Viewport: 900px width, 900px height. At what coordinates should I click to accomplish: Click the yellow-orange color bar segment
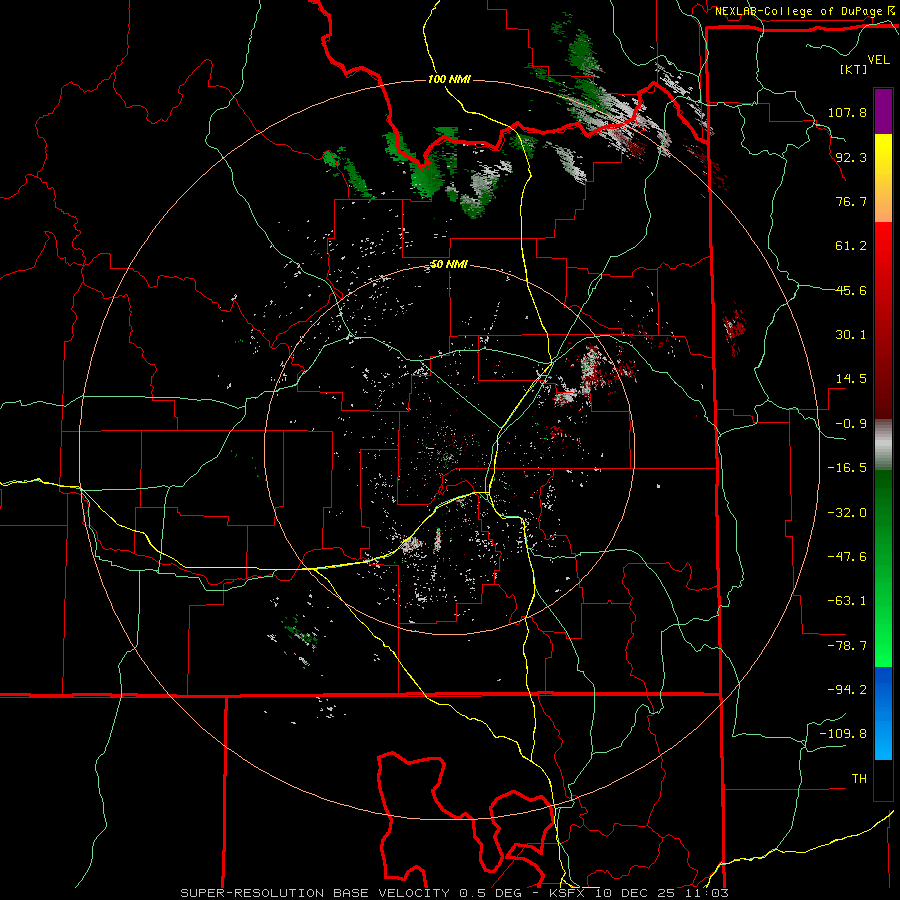883,178
